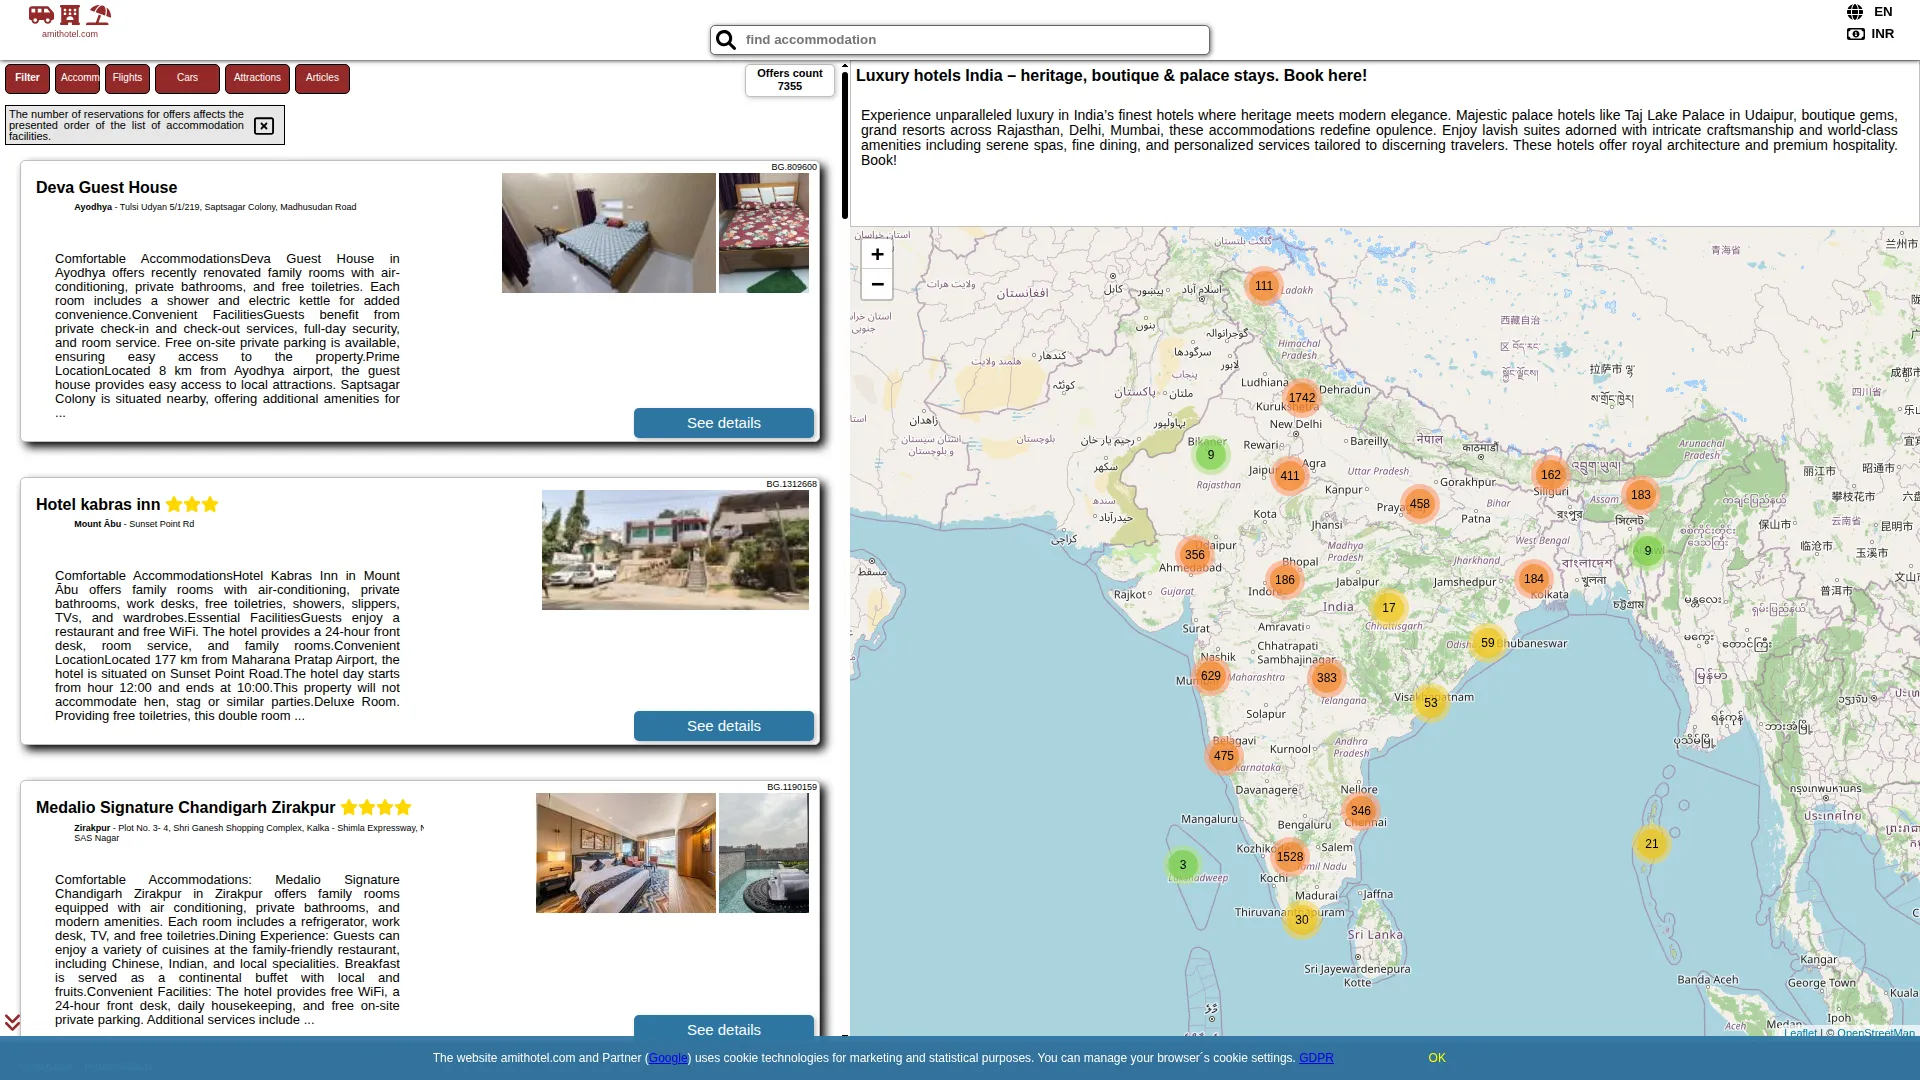Click map cluster 186 near Indore
The image size is (1920, 1080).
coord(1285,580)
